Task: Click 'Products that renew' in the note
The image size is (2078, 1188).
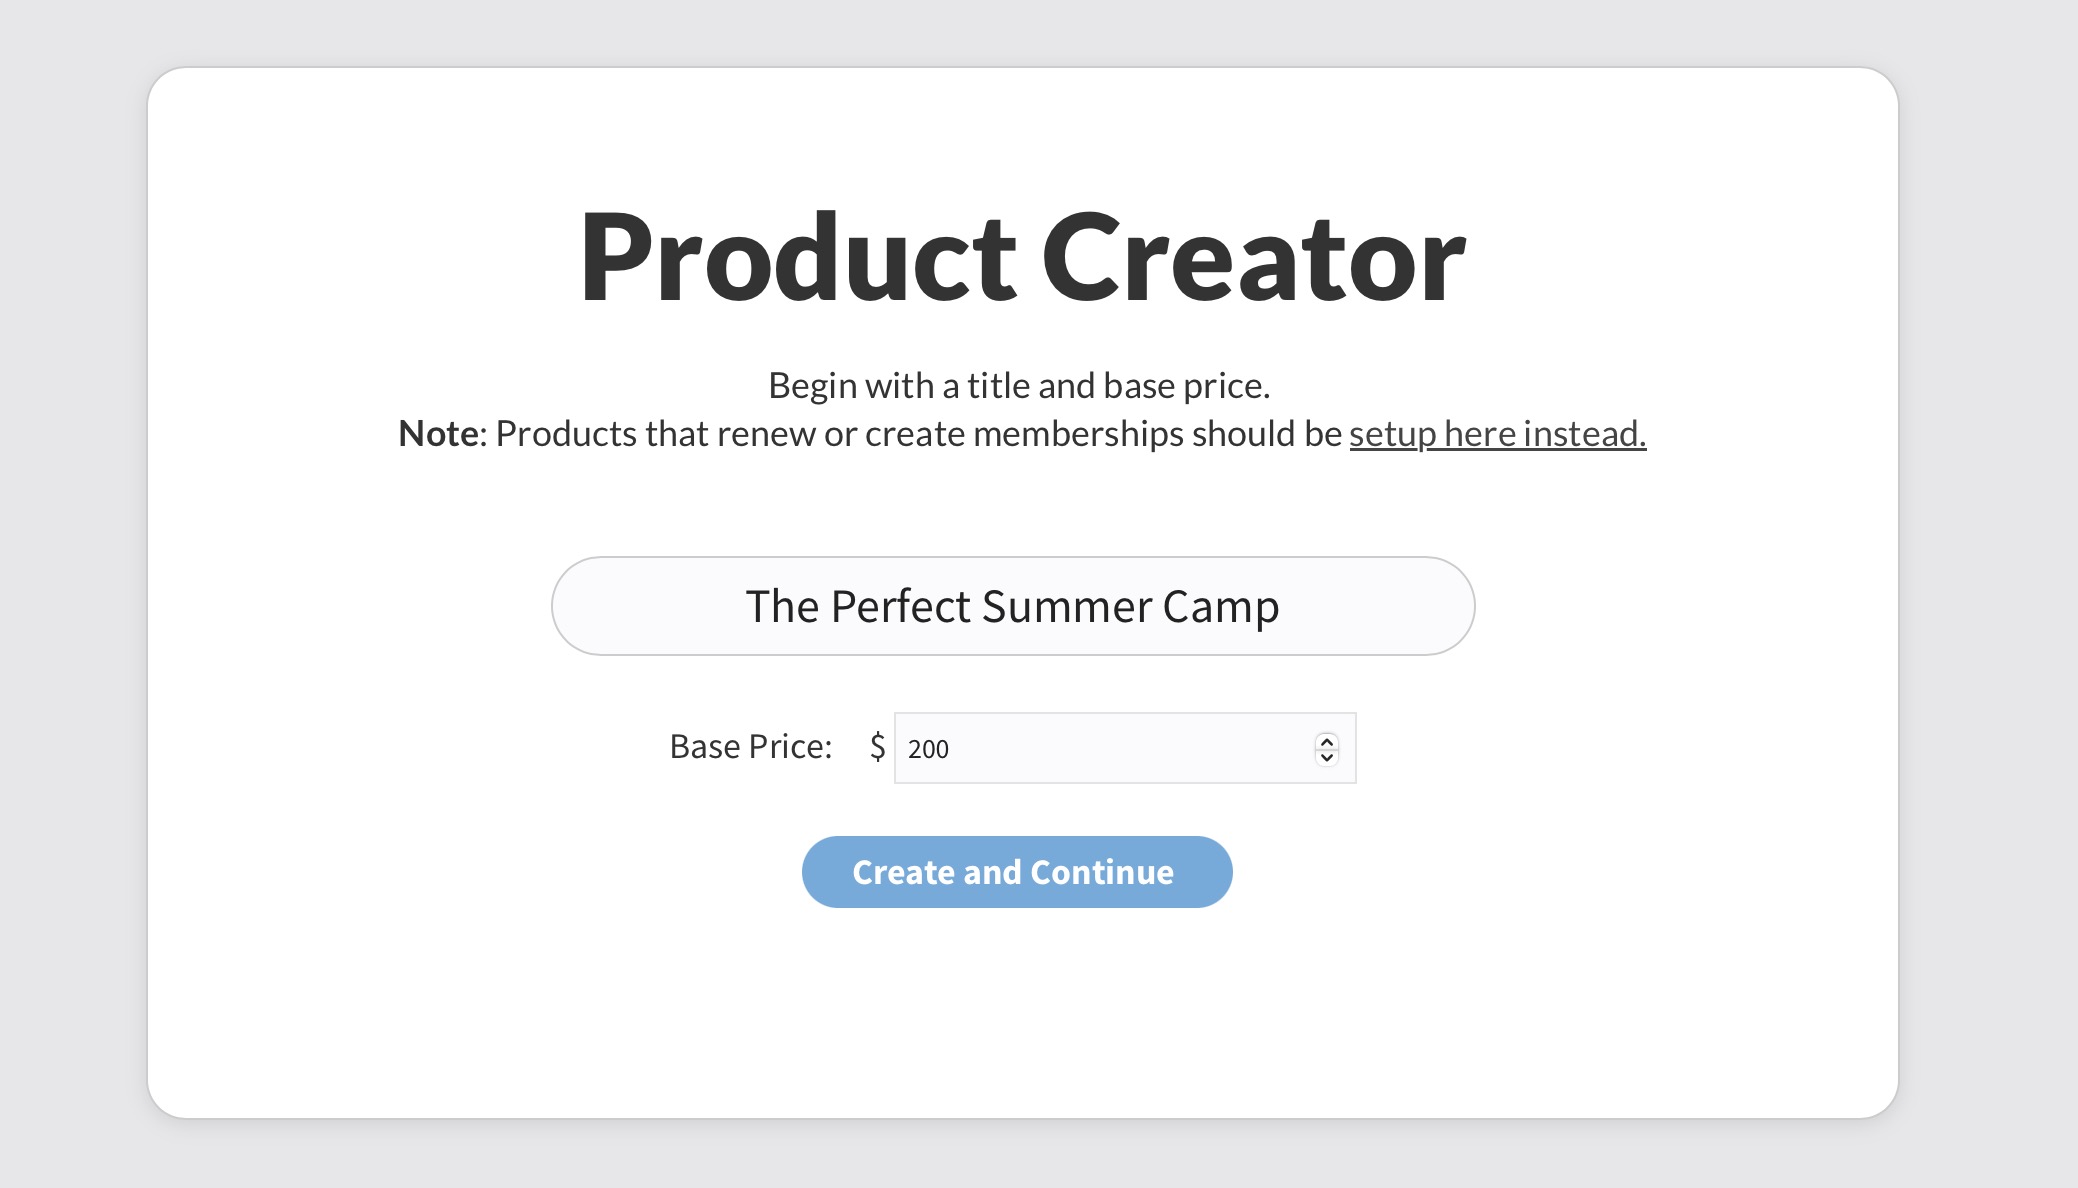Action: 655,434
